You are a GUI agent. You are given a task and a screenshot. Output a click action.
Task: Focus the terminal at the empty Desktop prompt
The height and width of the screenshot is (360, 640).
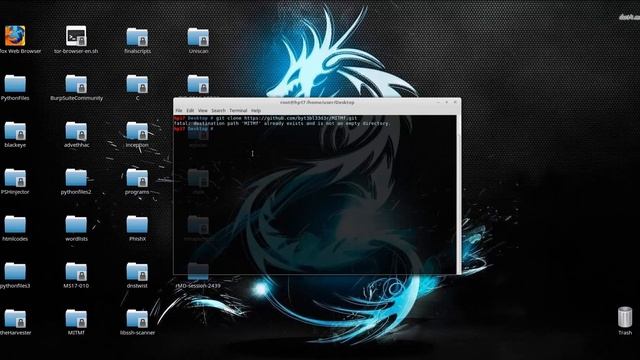click(x=193, y=129)
